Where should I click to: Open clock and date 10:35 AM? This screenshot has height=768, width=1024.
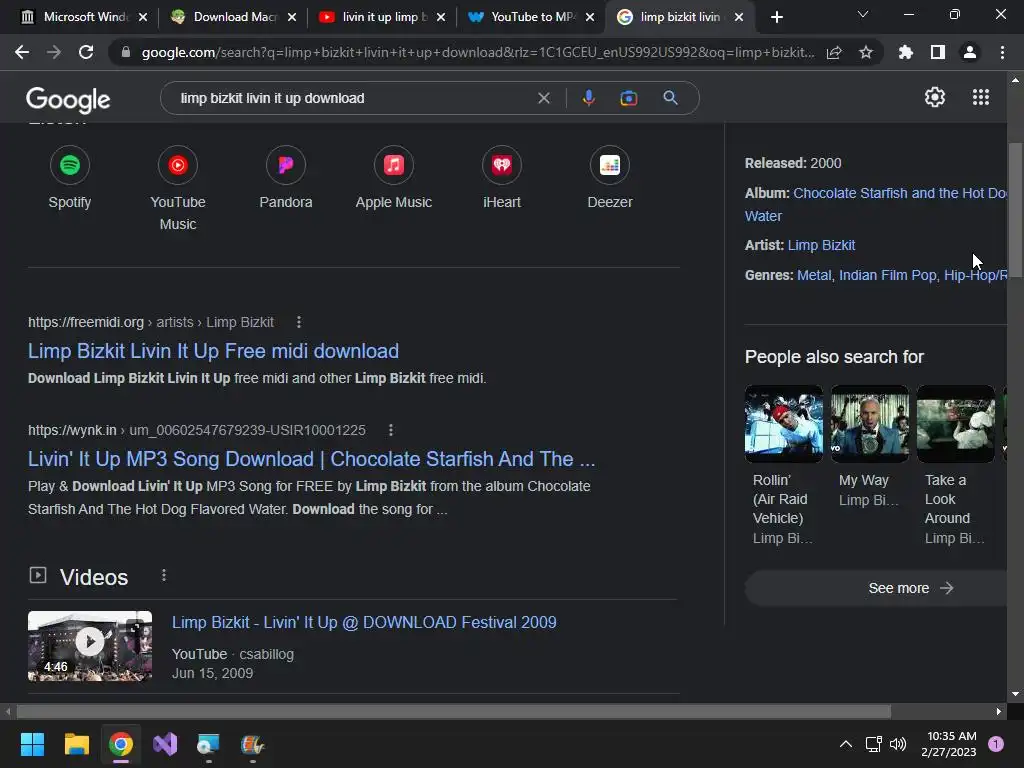[949, 744]
